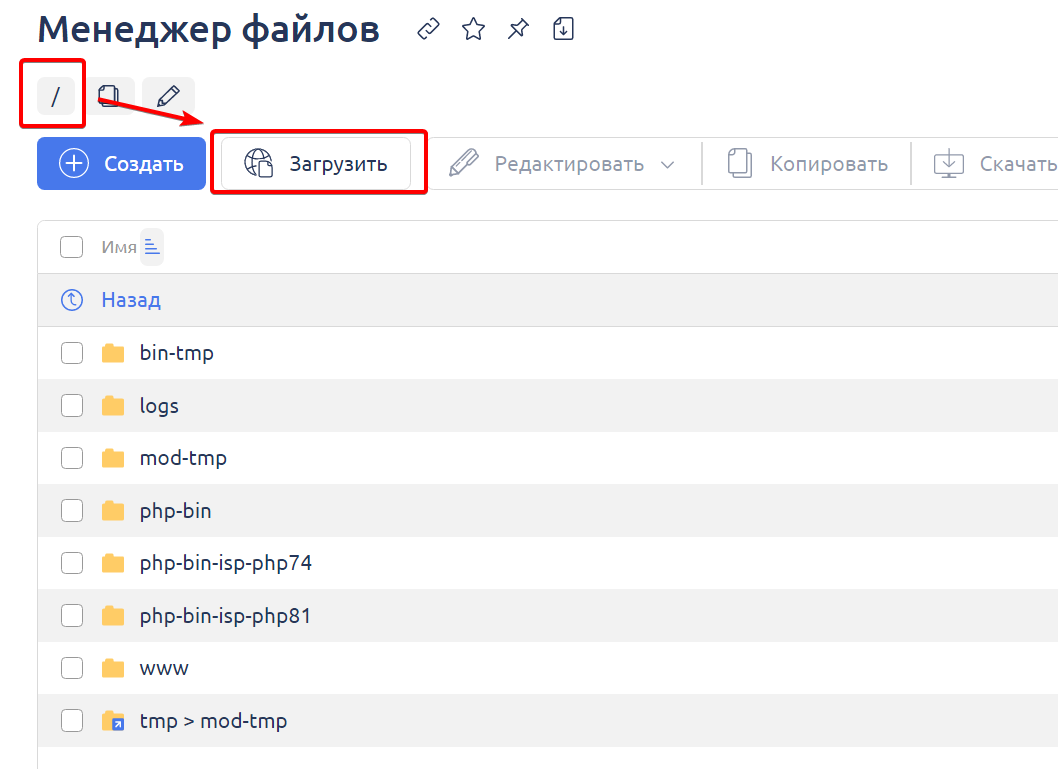Pin the file manager page
The height and width of the screenshot is (769, 1058).
(x=517, y=29)
